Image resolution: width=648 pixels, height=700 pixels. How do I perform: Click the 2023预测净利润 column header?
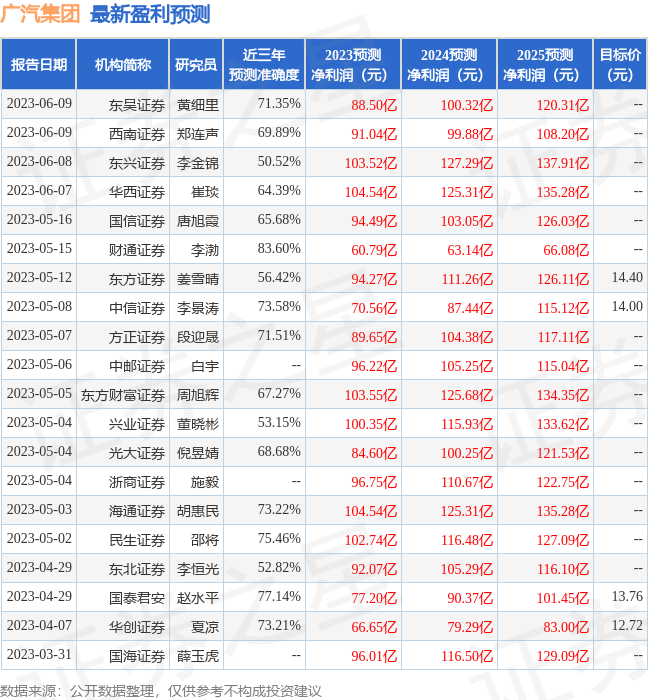(x=353, y=65)
